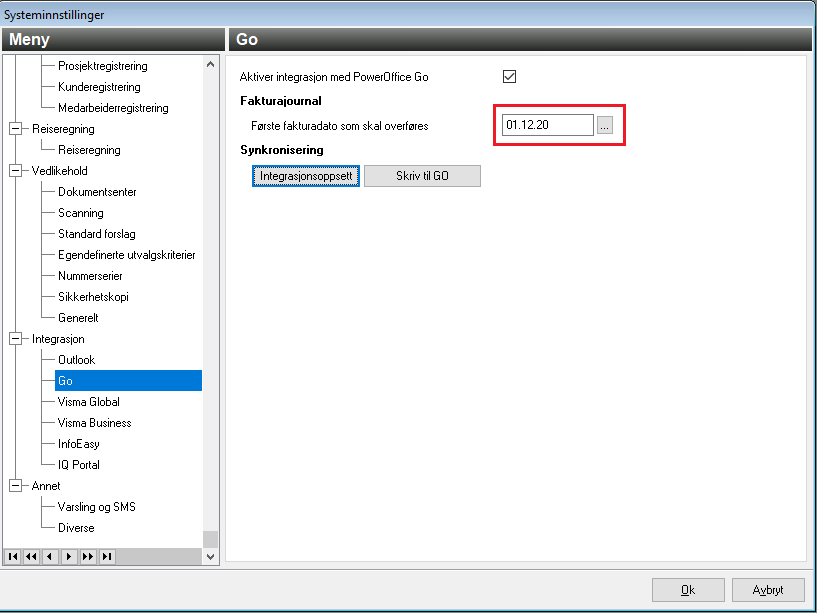Click the Annet group label

(46, 486)
